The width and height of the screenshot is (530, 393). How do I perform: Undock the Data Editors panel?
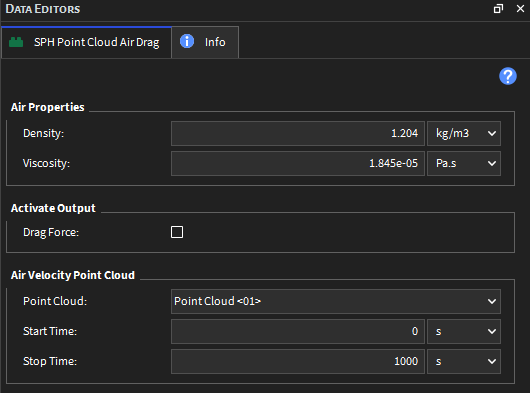click(498, 9)
